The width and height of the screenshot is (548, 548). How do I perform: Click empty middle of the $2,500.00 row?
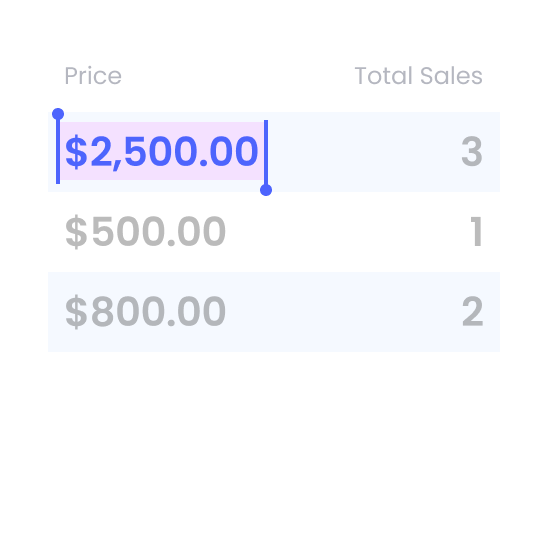[363, 152]
